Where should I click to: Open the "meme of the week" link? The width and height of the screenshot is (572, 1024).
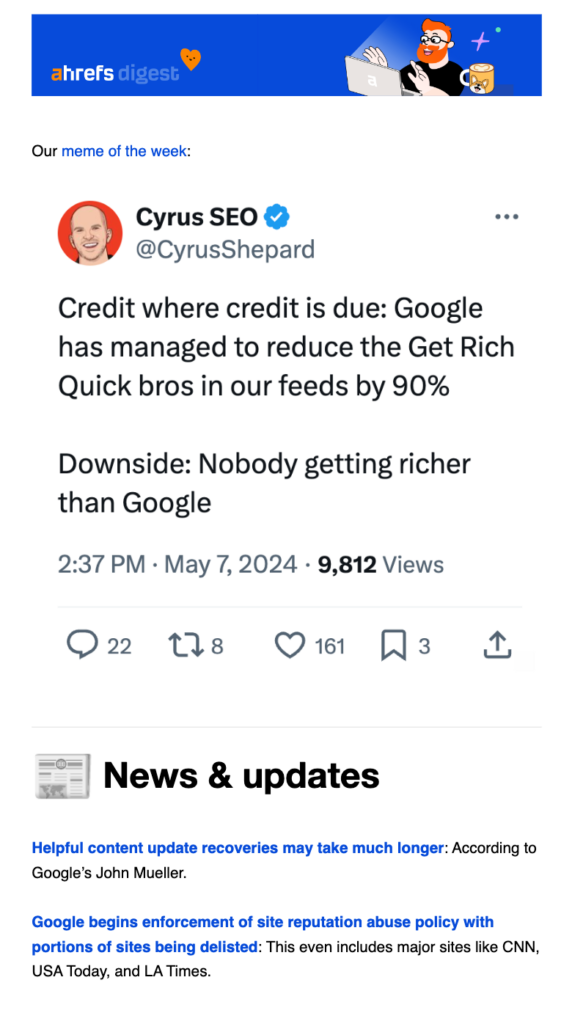point(124,152)
